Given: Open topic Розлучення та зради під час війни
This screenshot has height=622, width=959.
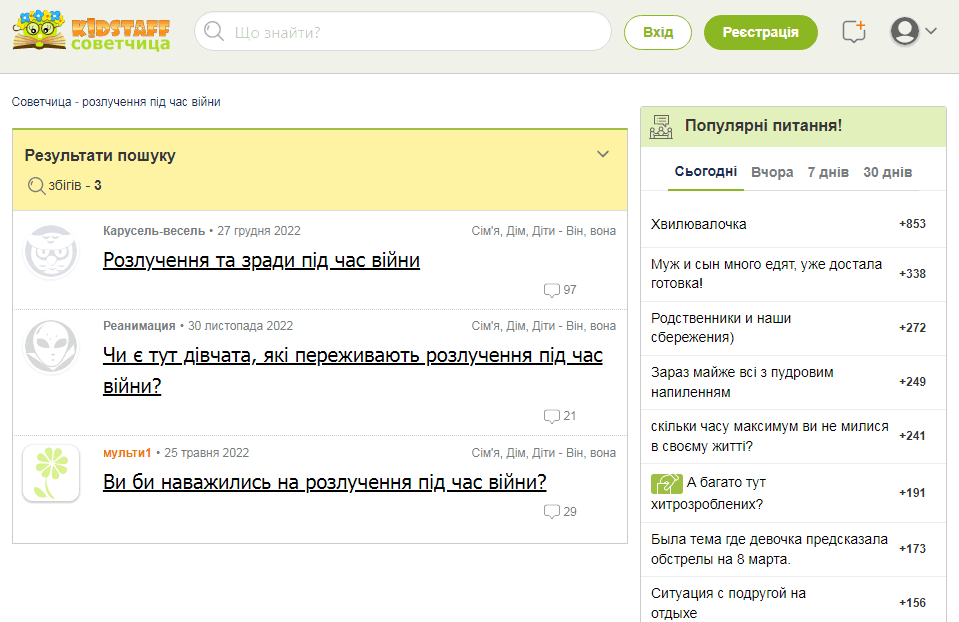Looking at the screenshot, I should (x=261, y=261).
